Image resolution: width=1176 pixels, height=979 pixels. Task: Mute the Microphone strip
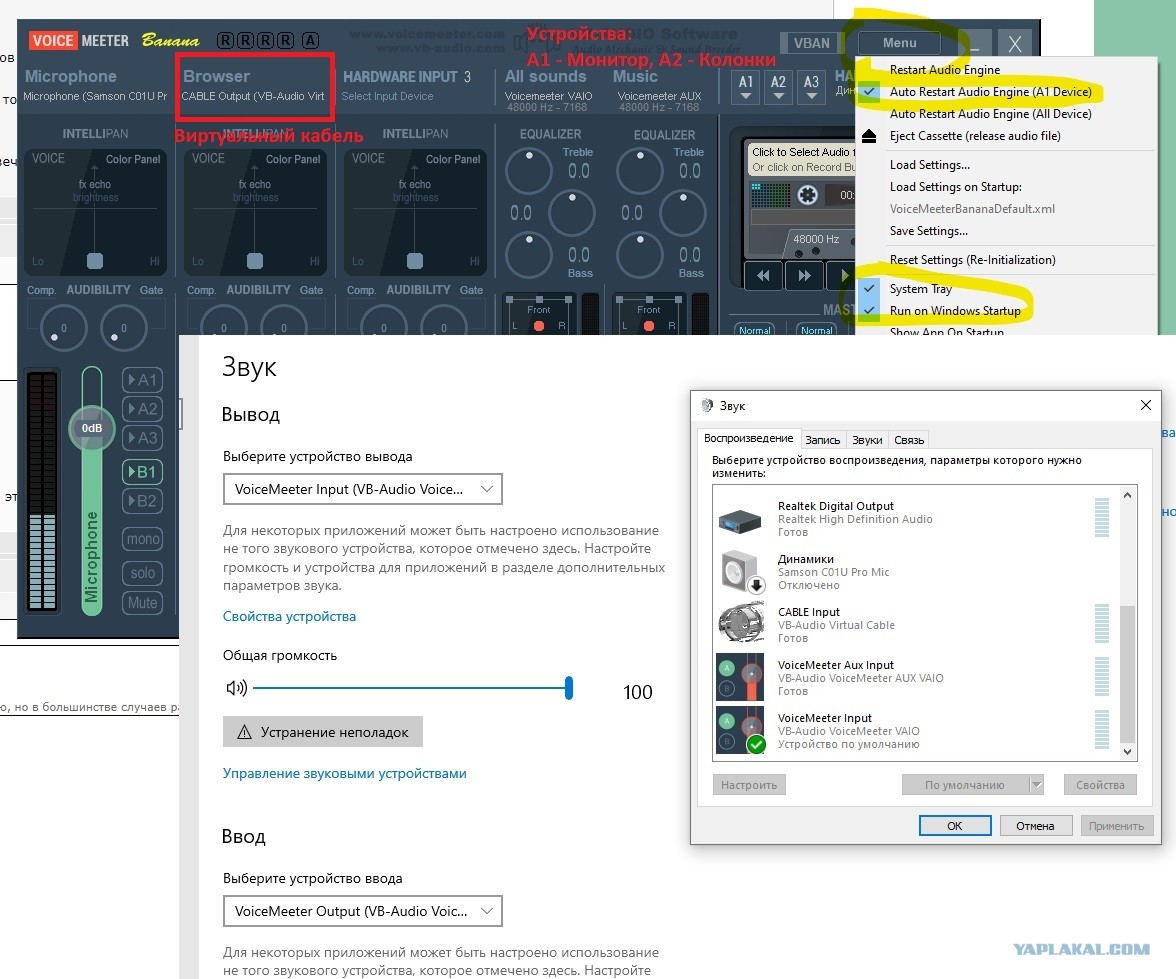[x=142, y=603]
